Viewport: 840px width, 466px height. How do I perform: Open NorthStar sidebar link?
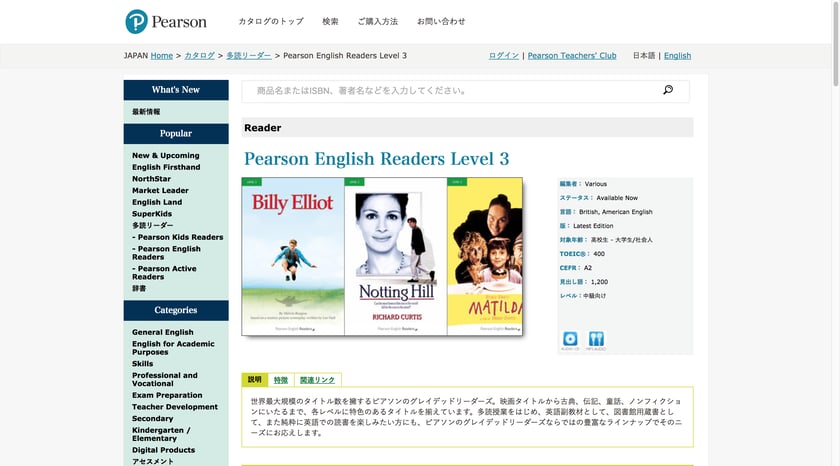pos(152,179)
